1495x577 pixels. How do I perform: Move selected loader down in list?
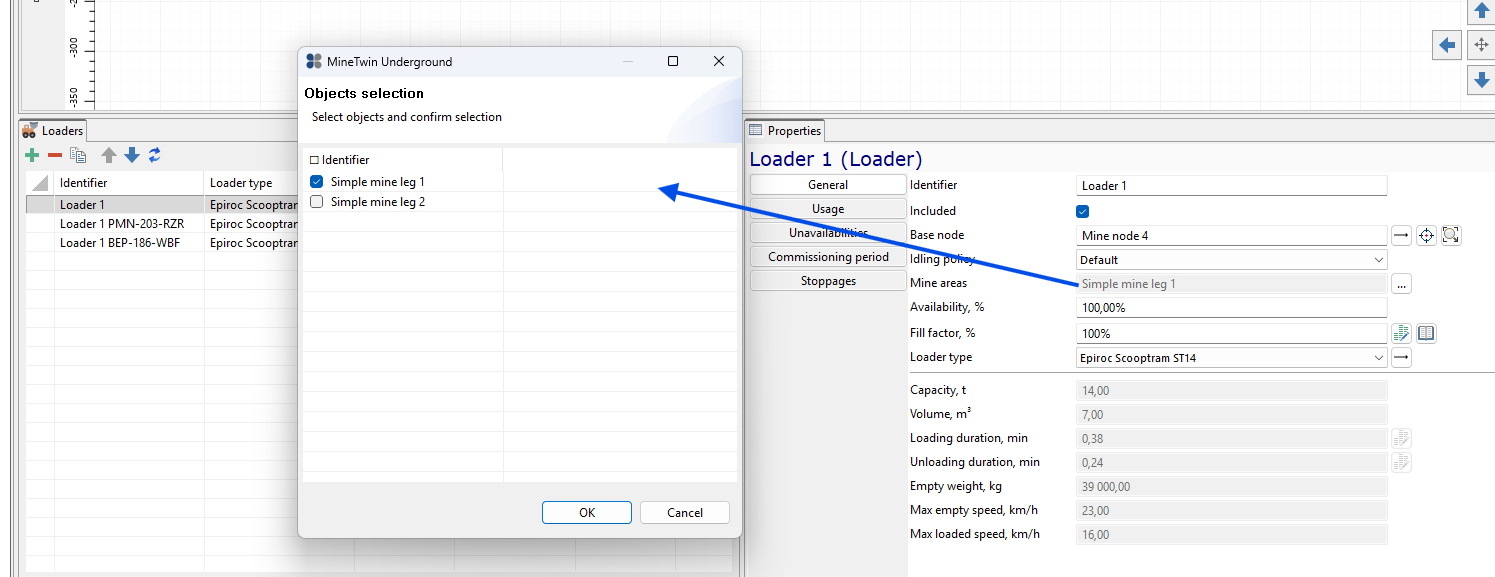click(132, 155)
